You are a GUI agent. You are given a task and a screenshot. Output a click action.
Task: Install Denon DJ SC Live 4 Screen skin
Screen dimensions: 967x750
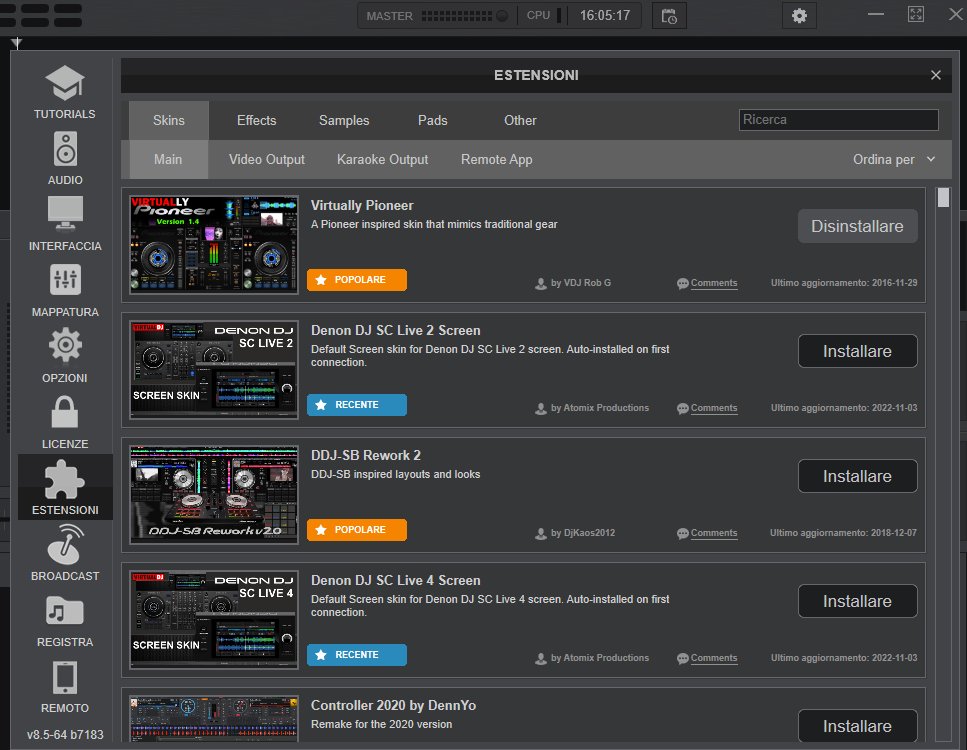tap(857, 601)
